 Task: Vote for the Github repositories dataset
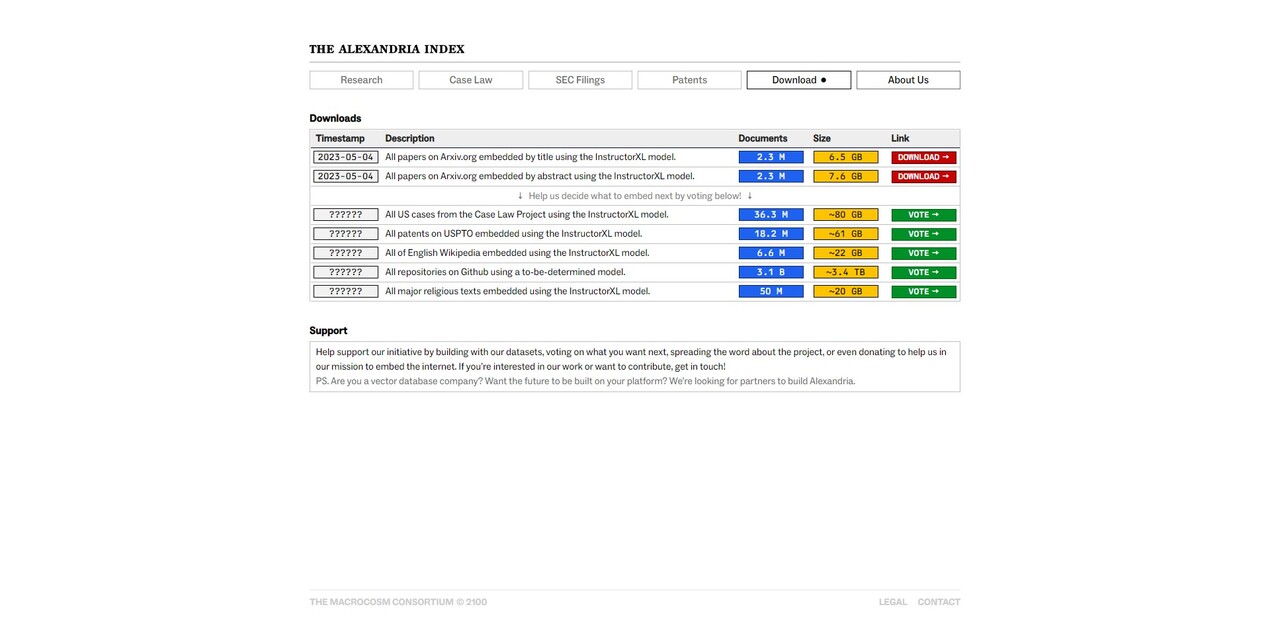922,271
